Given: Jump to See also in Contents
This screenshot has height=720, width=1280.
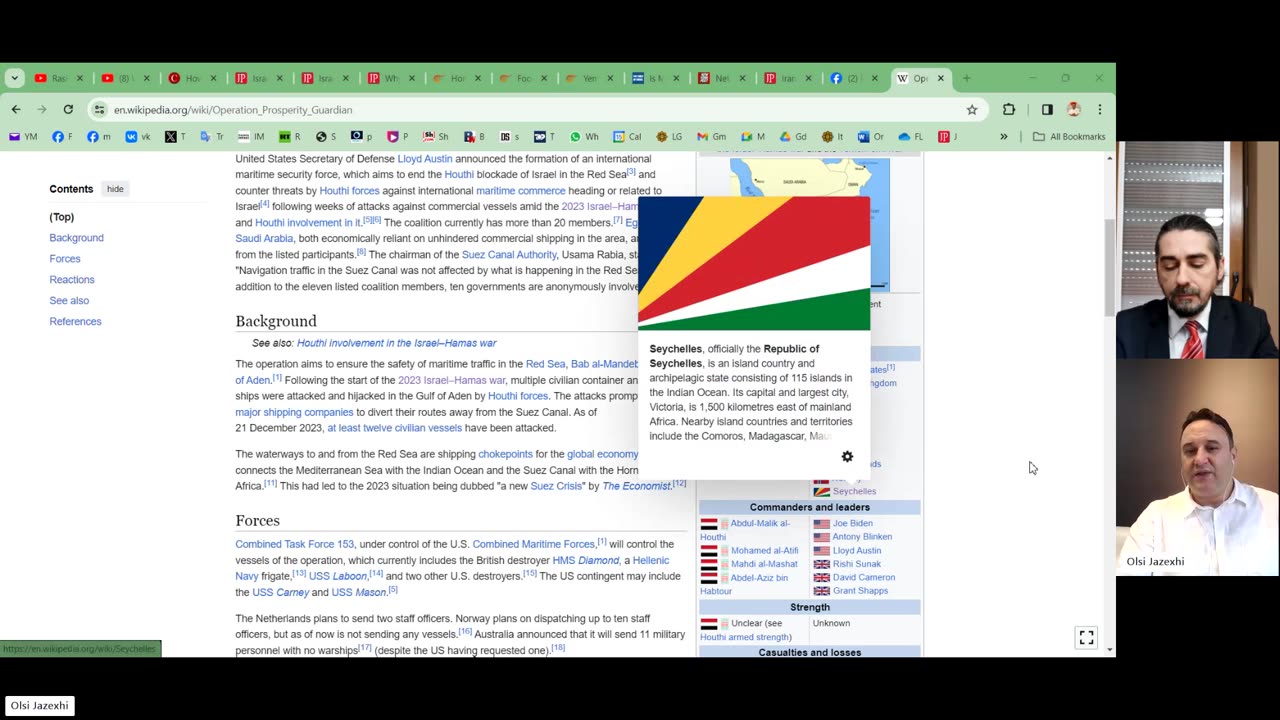Looking at the screenshot, I should [69, 301].
